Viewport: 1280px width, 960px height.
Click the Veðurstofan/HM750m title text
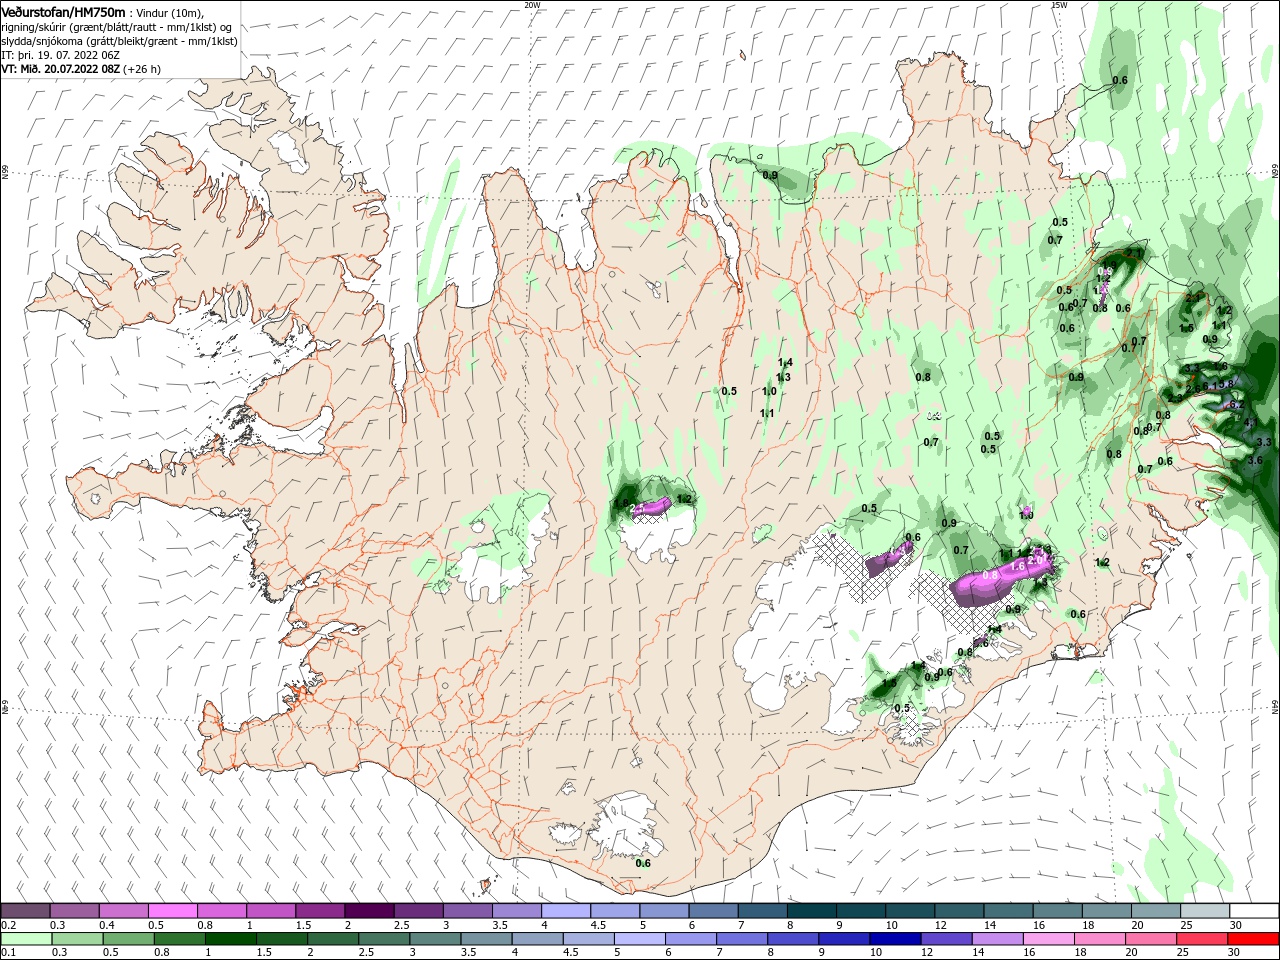(x=64, y=11)
